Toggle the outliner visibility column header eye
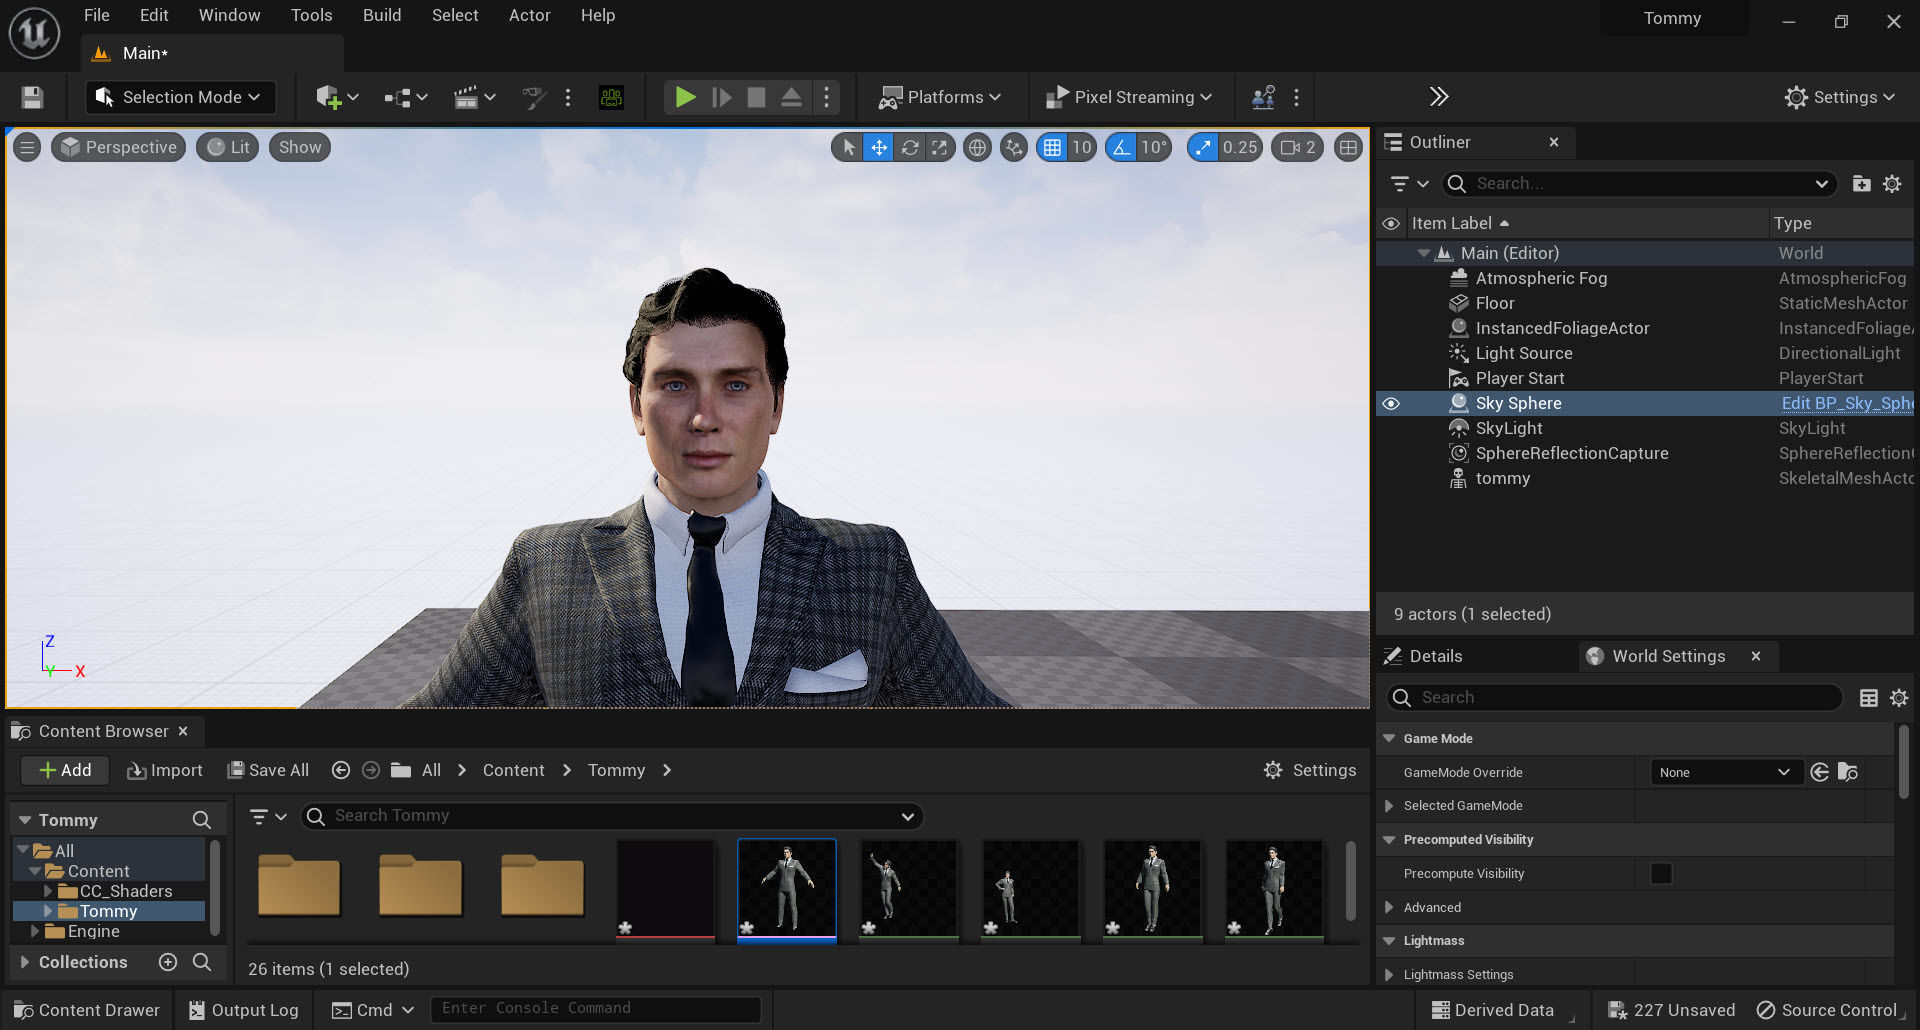Viewport: 1920px width, 1030px height. (1391, 224)
